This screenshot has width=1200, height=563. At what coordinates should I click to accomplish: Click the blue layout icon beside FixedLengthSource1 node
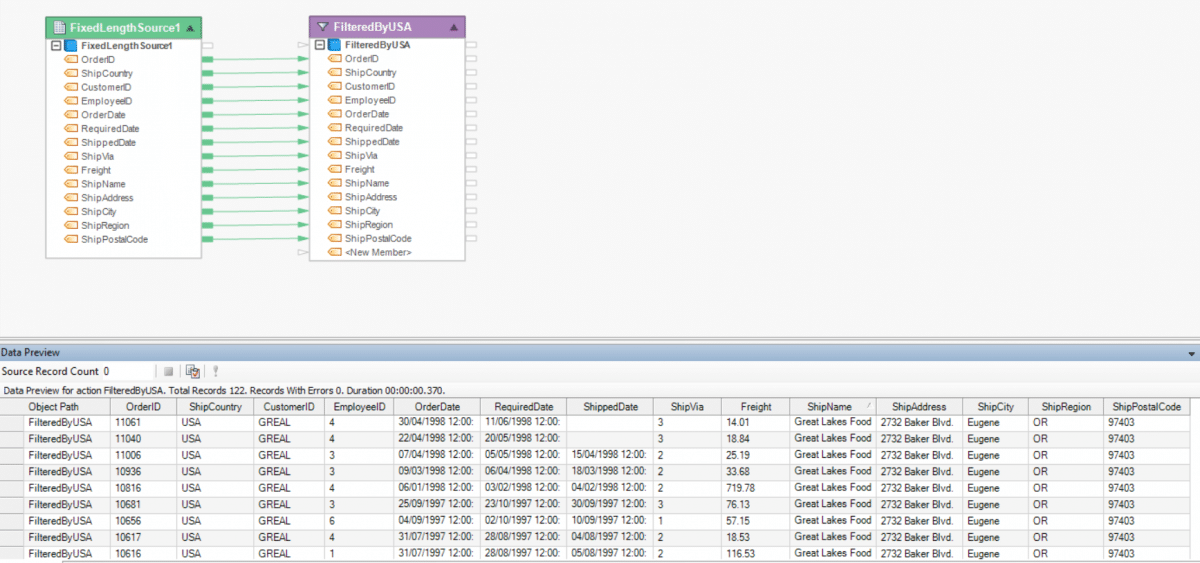point(71,45)
